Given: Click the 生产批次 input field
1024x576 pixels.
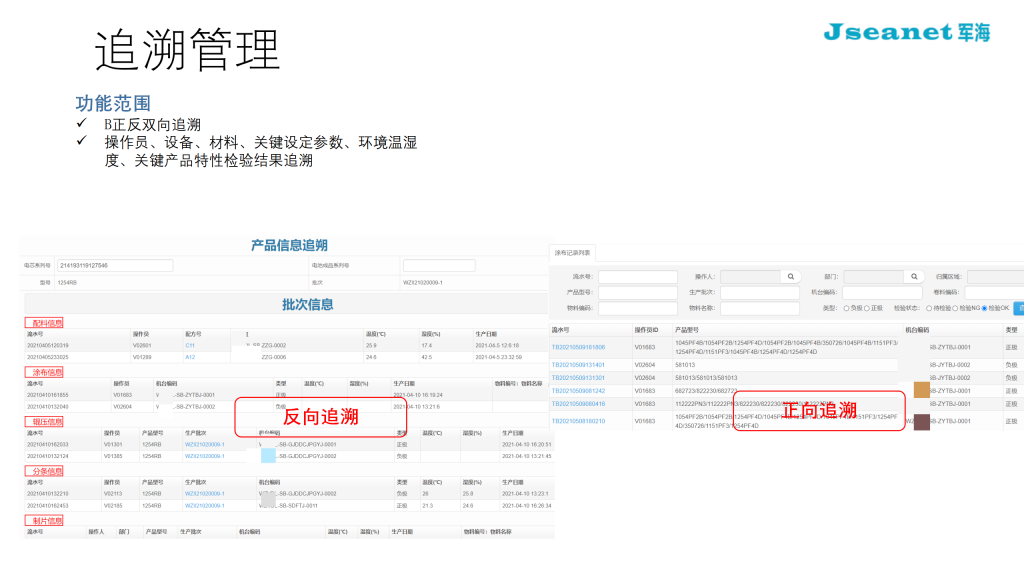Looking at the screenshot, I should (x=759, y=293).
